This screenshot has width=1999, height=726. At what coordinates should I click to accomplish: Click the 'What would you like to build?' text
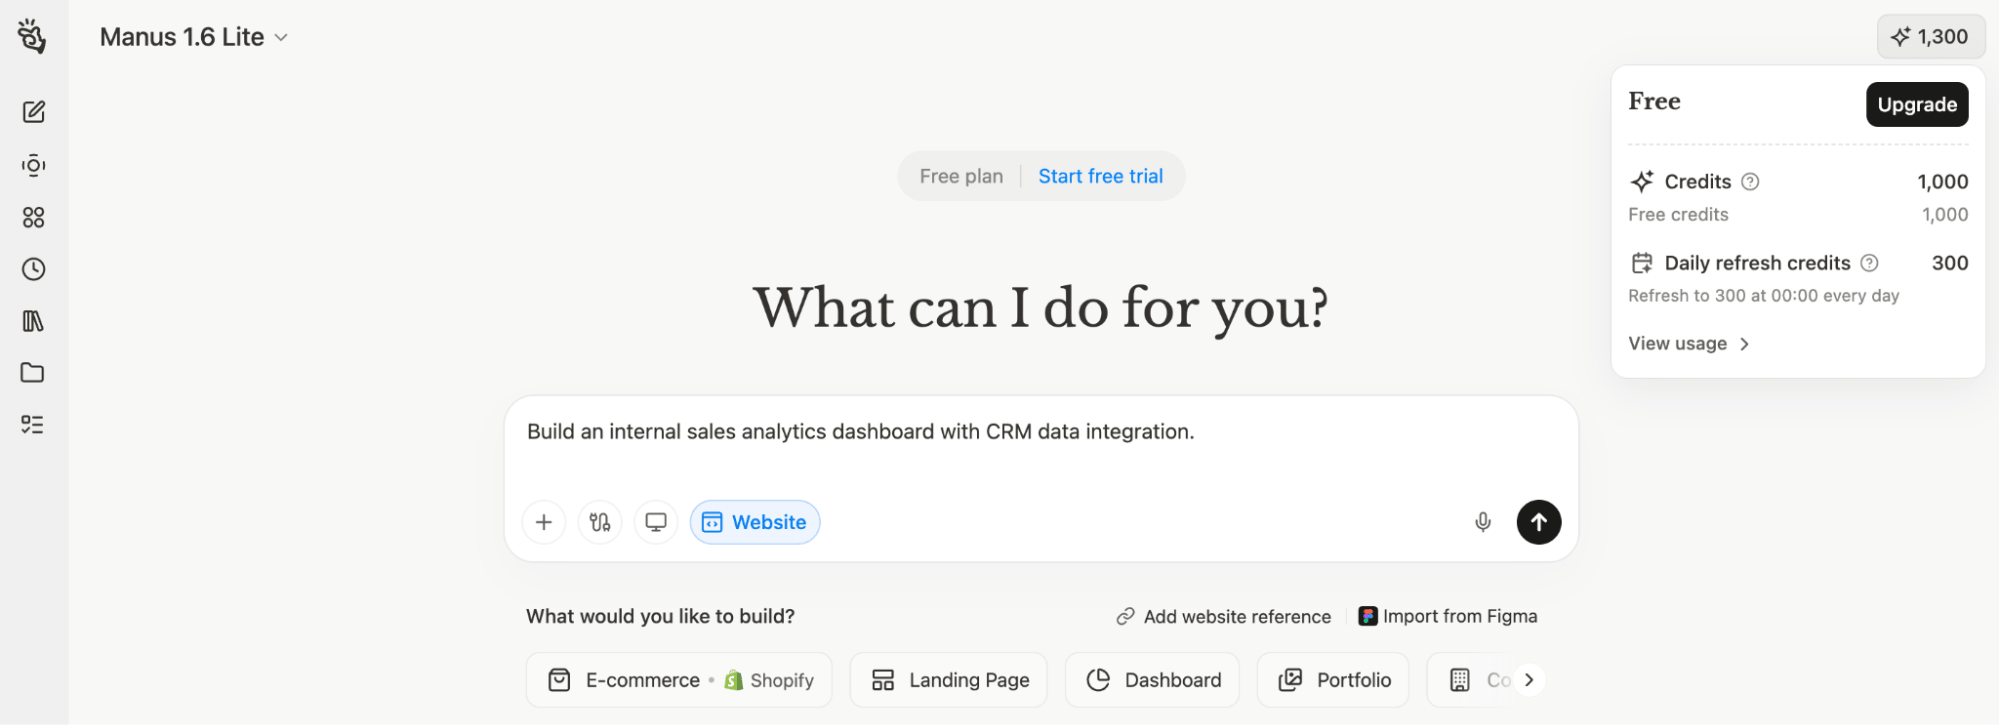pos(660,616)
